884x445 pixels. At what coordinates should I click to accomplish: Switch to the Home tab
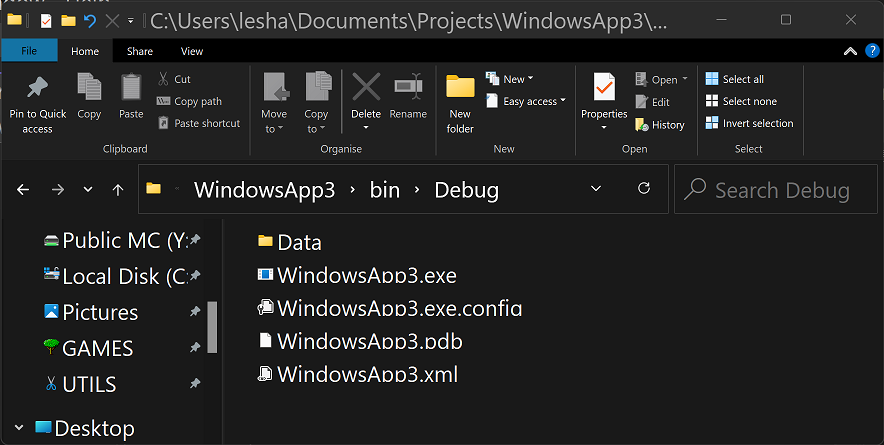click(85, 51)
